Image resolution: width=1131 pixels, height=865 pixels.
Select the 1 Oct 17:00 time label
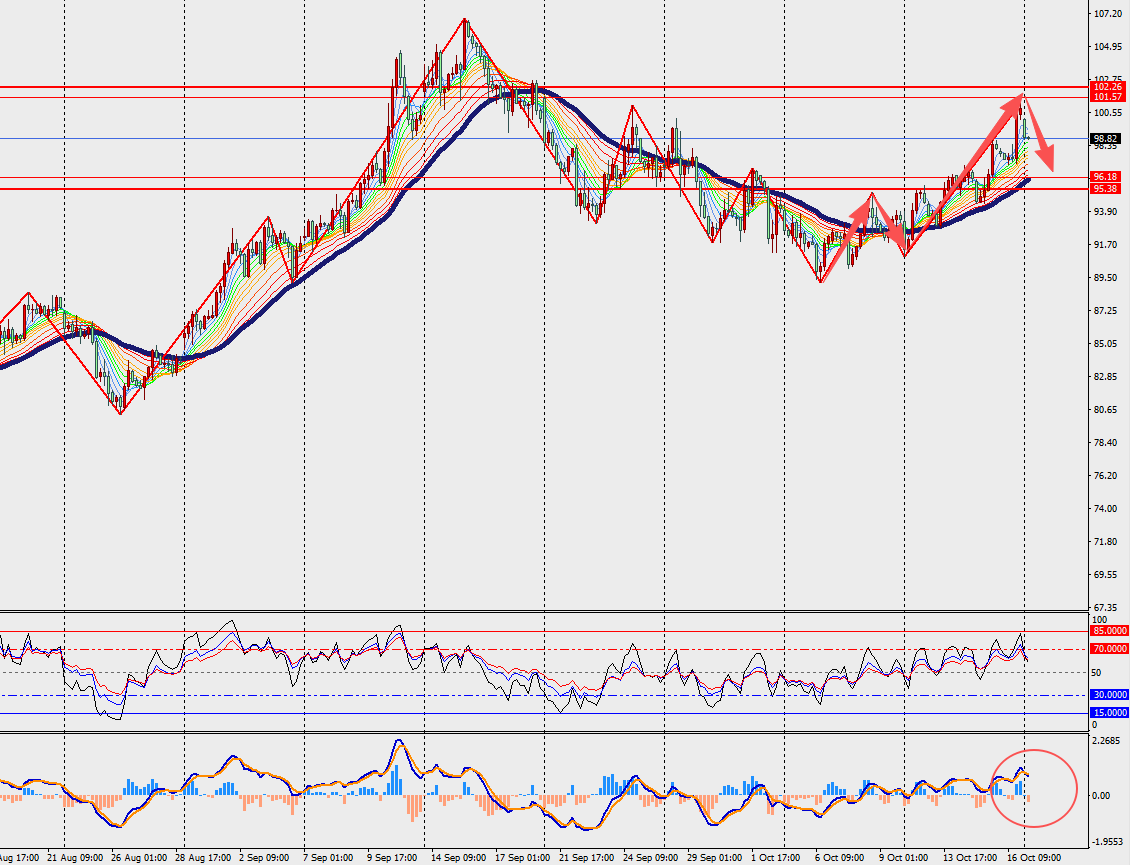pyautogui.click(x=776, y=858)
